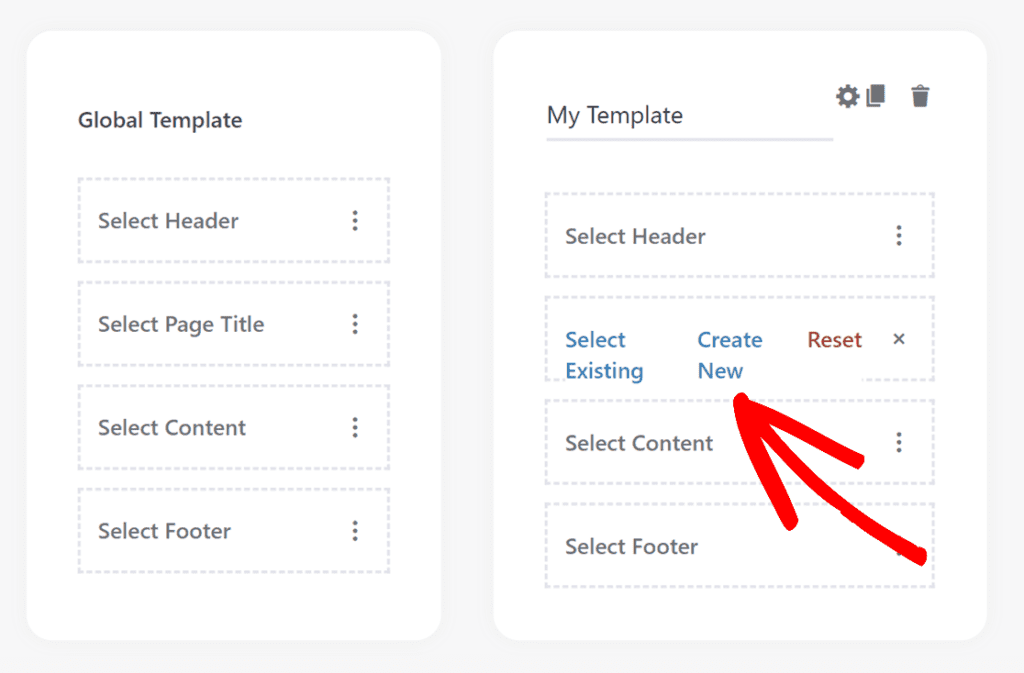Click Select Footer text in Global Template
Viewport: 1024px width, 673px height.
point(164,531)
